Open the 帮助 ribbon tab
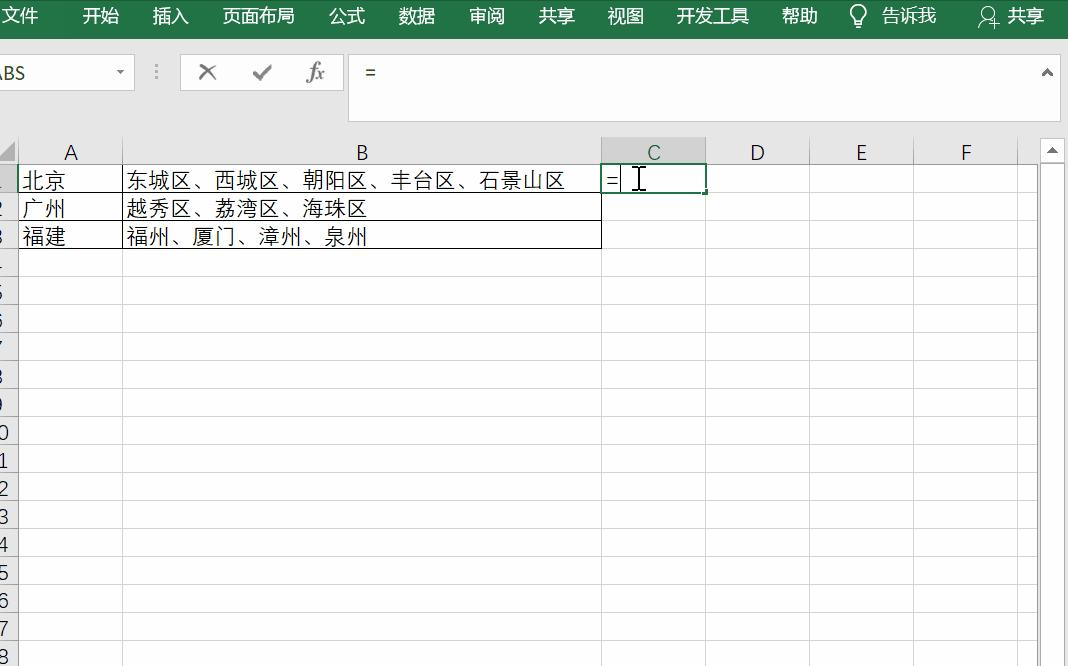Image resolution: width=1068 pixels, height=666 pixels. (x=800, y=16)
